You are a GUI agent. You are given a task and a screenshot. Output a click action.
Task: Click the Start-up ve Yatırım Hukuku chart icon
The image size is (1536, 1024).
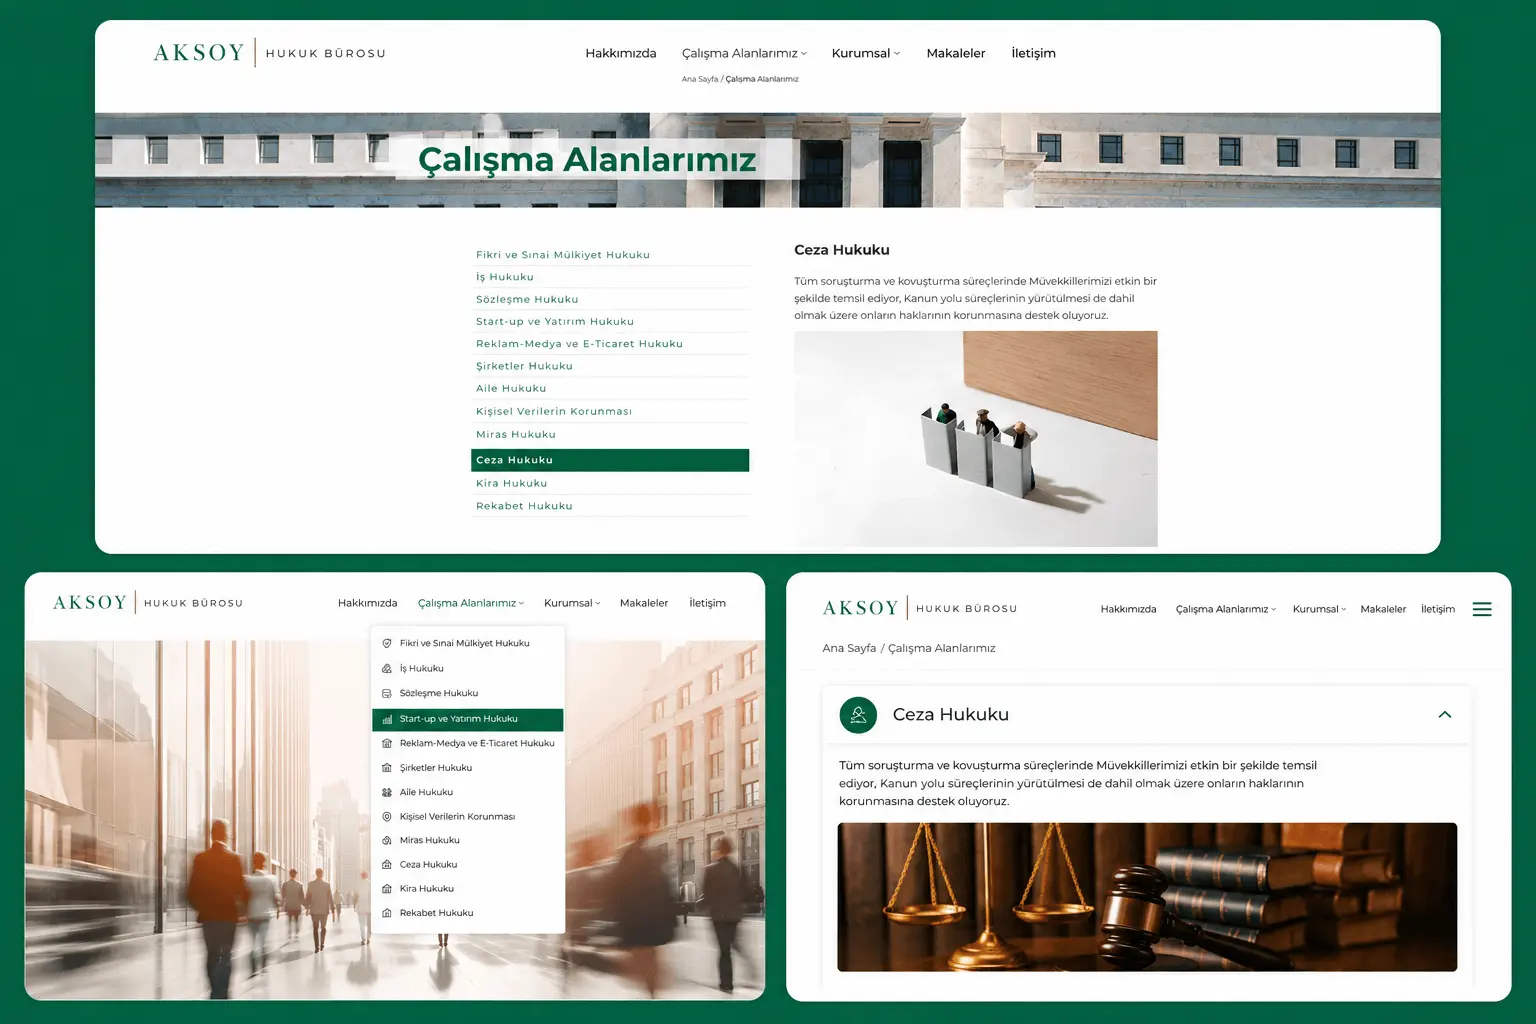pos(387,719)
